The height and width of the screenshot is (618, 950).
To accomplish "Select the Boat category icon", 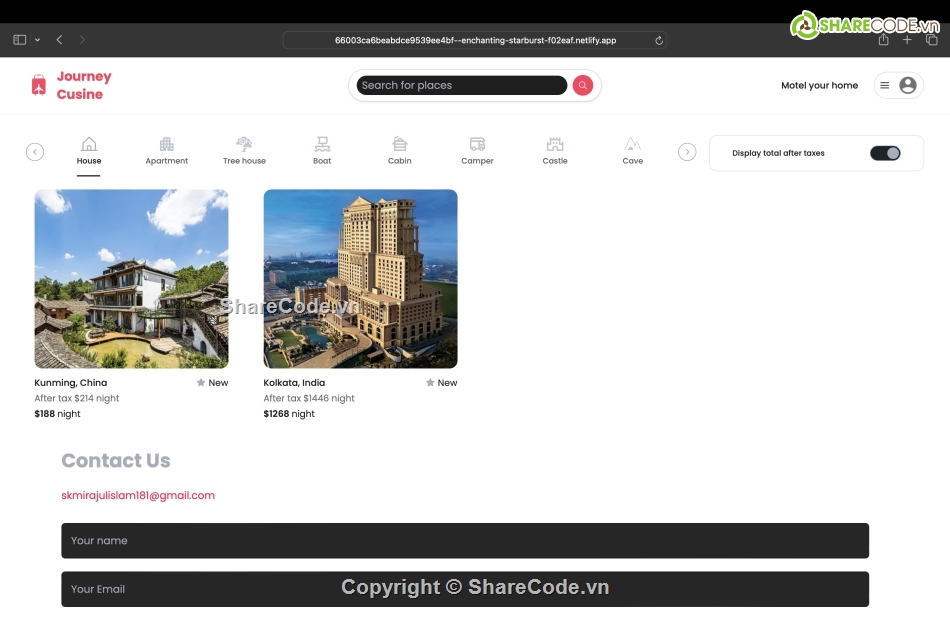I will pyautogui.click(x=322, y=145).
